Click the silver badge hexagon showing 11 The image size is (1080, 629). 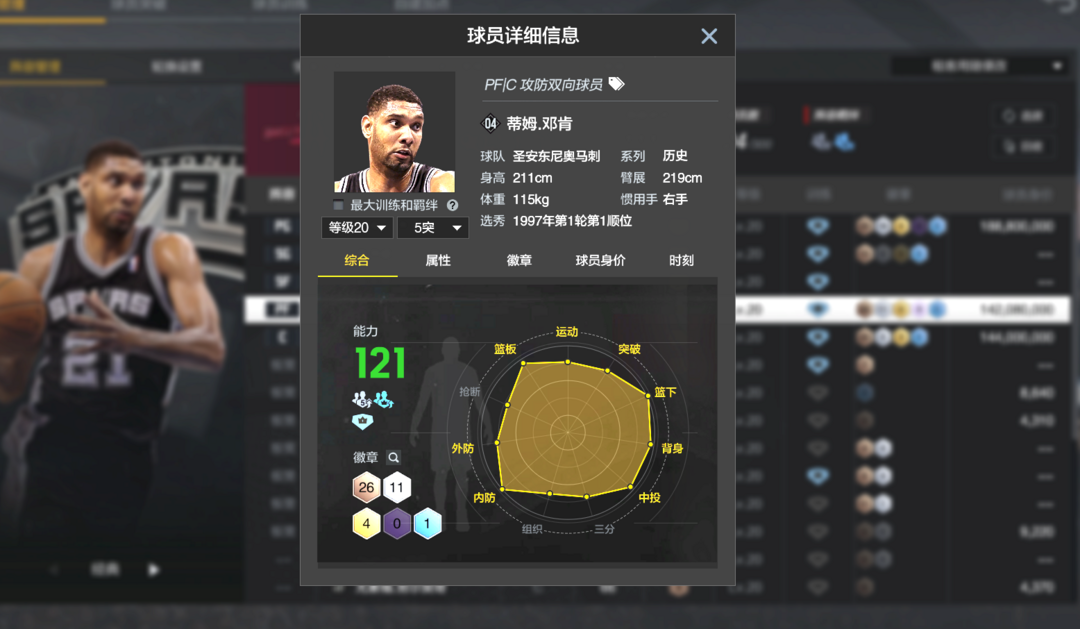click(397, 487)
